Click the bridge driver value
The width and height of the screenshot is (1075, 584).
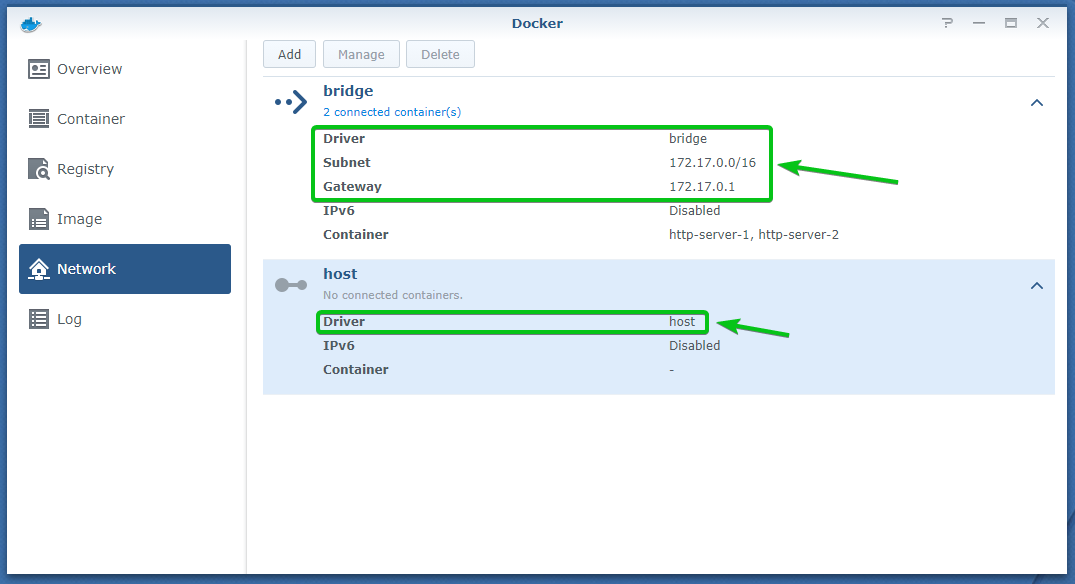688,138
